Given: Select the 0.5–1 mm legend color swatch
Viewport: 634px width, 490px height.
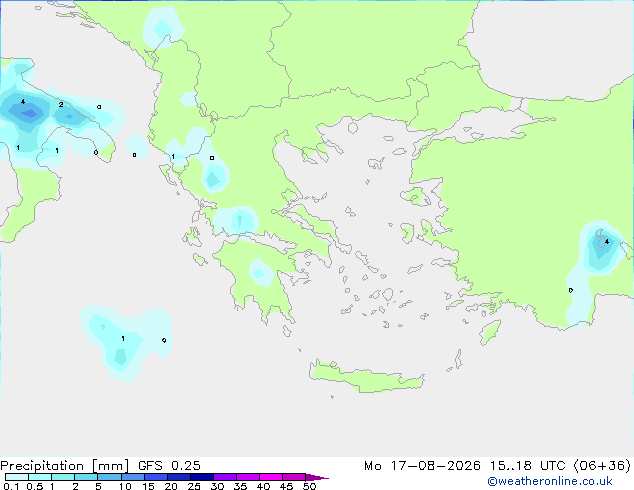Looking at the screenshot, I should click(x=40, y=477).
